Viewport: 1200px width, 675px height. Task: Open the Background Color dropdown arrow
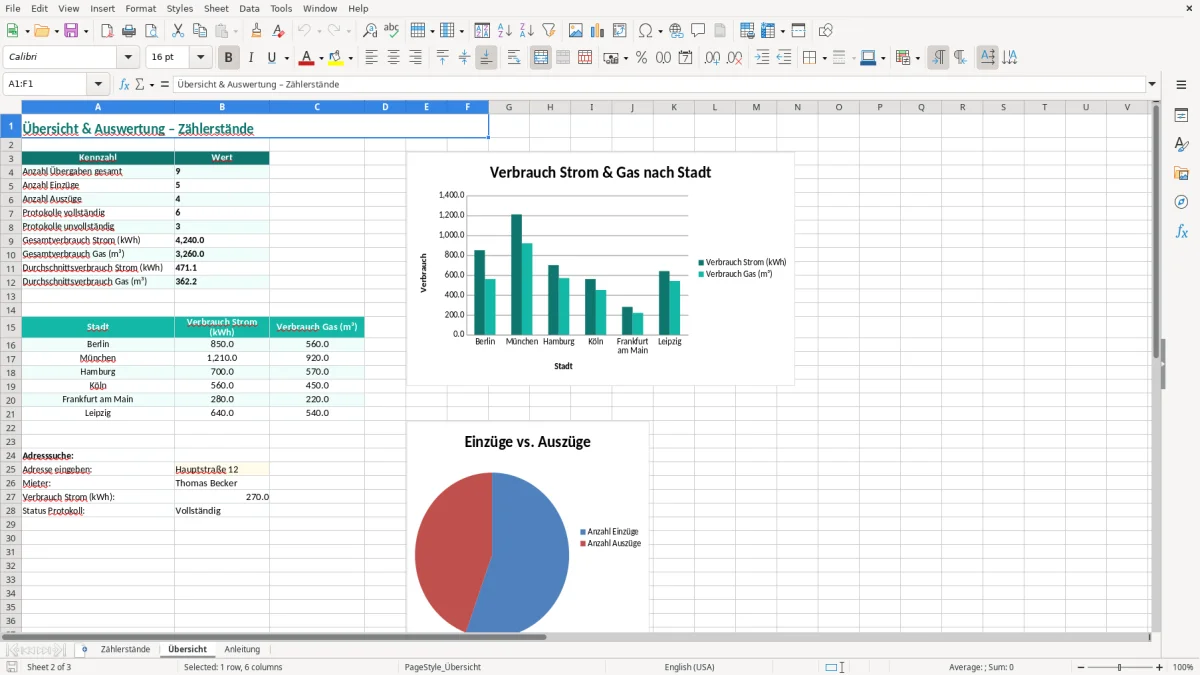(x=350, y=58)
